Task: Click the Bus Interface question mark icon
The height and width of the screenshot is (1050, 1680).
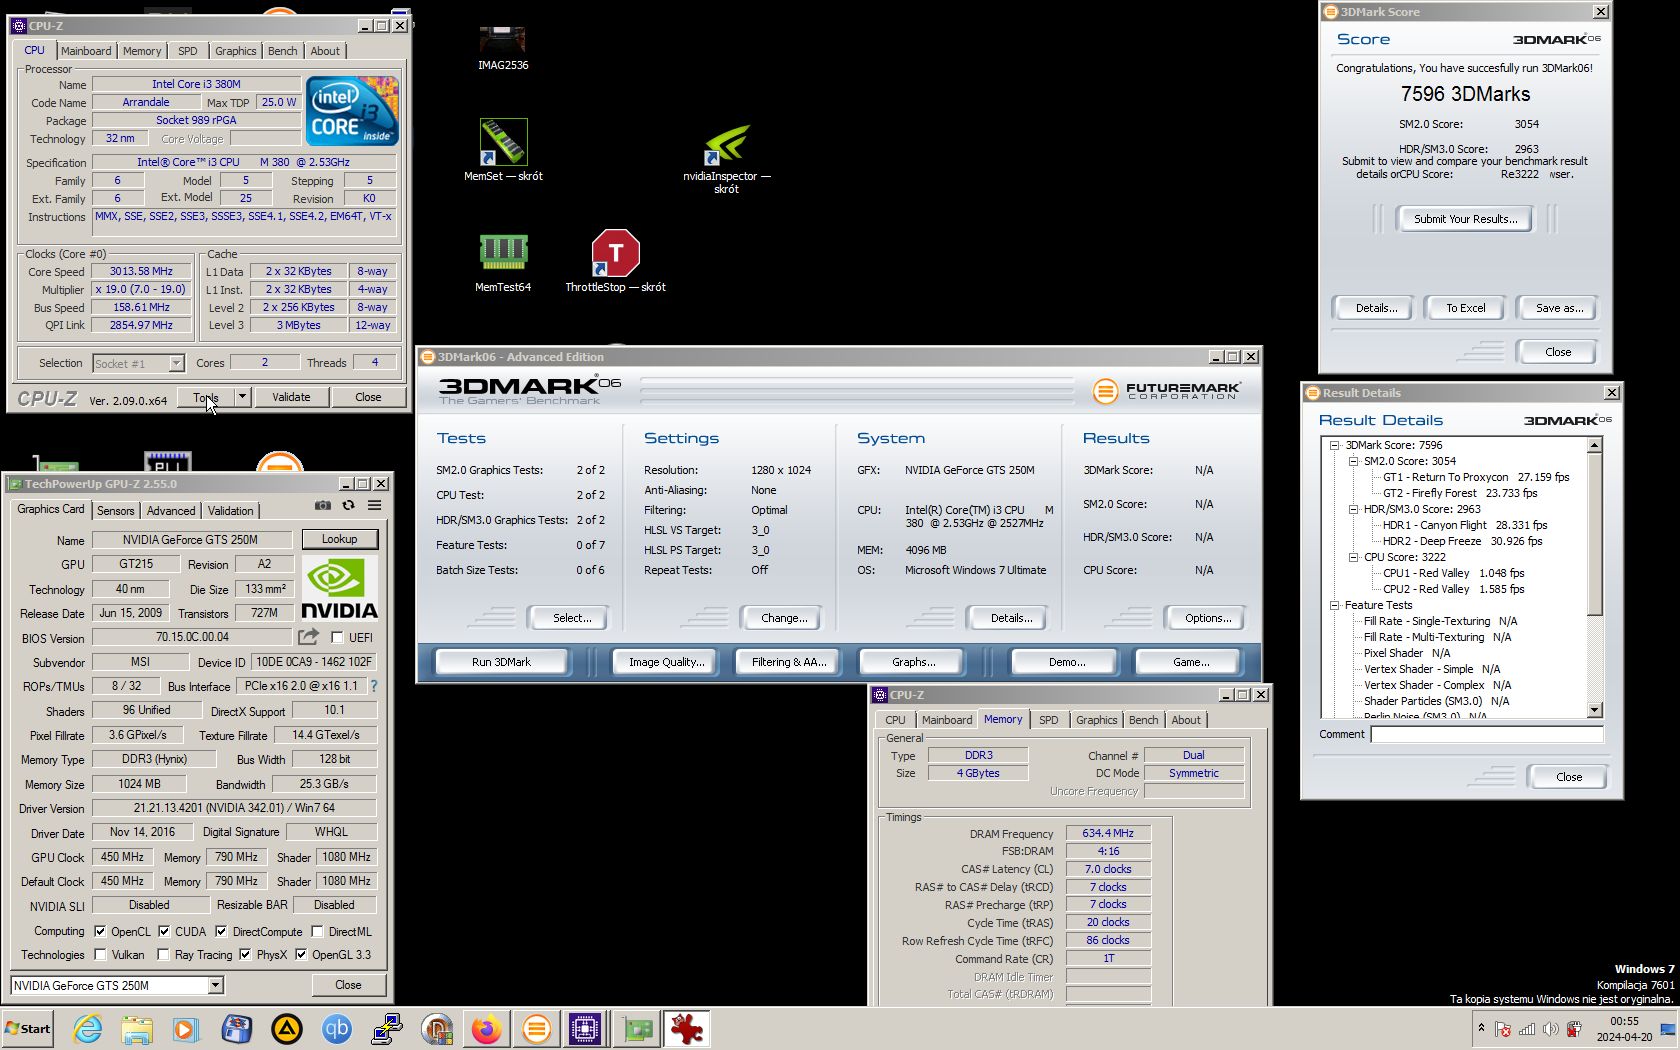Action: (374, 686)
